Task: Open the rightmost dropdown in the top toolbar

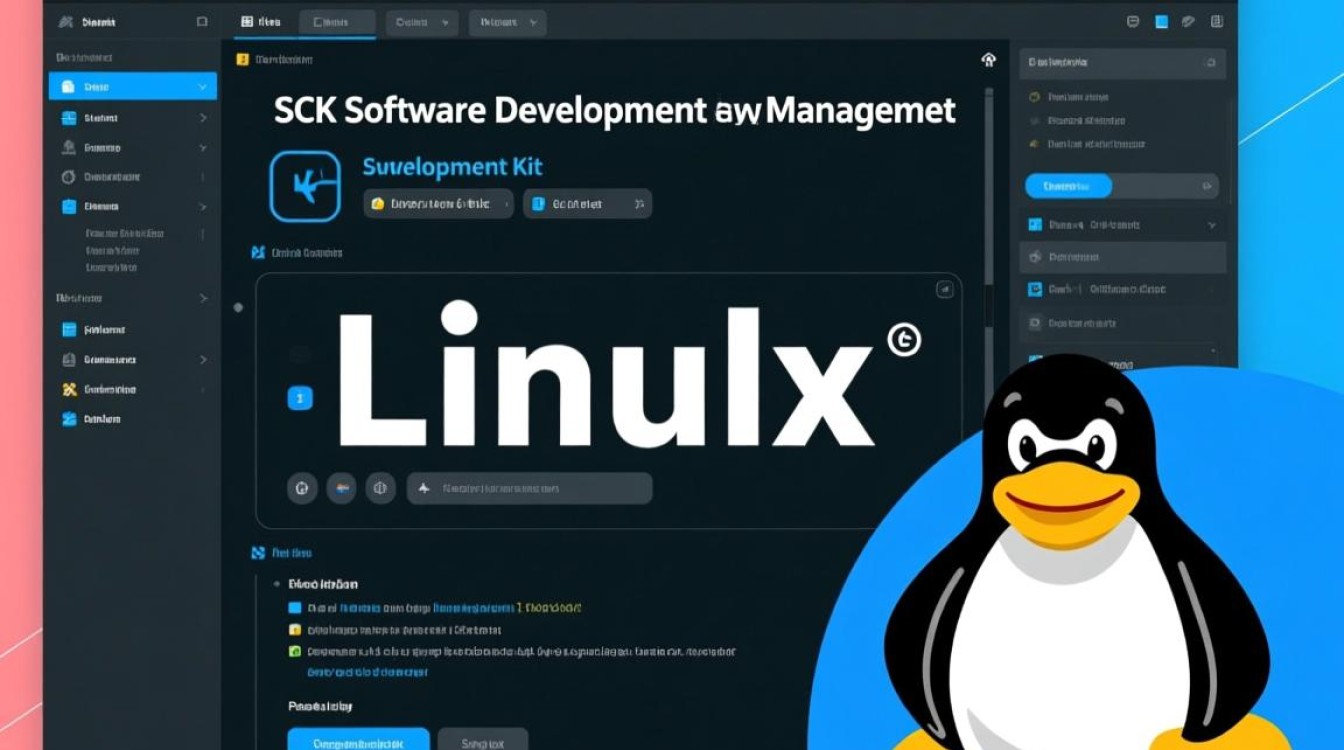Action: [507, 22]
